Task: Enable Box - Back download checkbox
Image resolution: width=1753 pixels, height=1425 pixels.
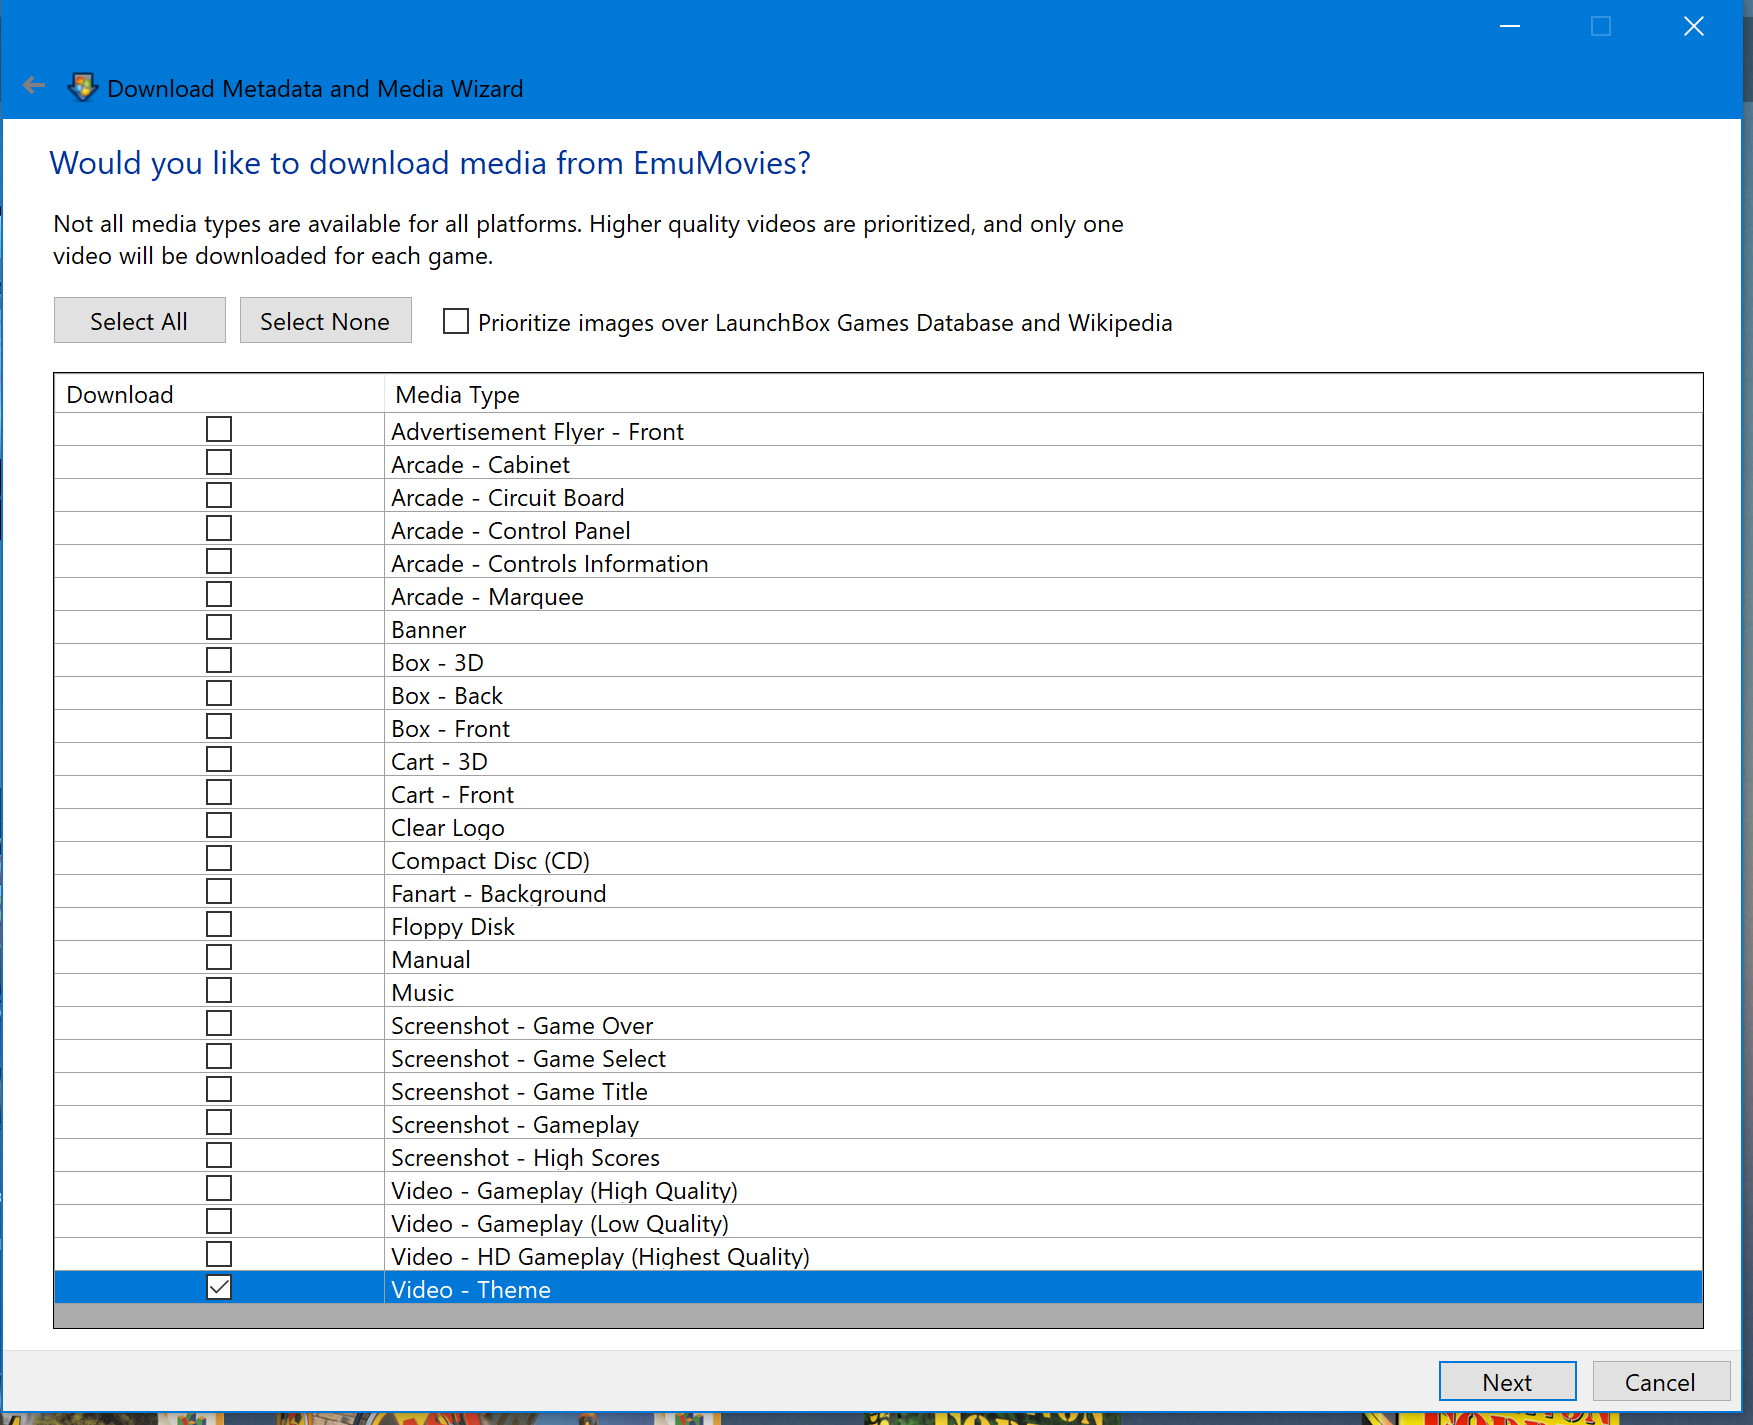Action: pos(219,693)
